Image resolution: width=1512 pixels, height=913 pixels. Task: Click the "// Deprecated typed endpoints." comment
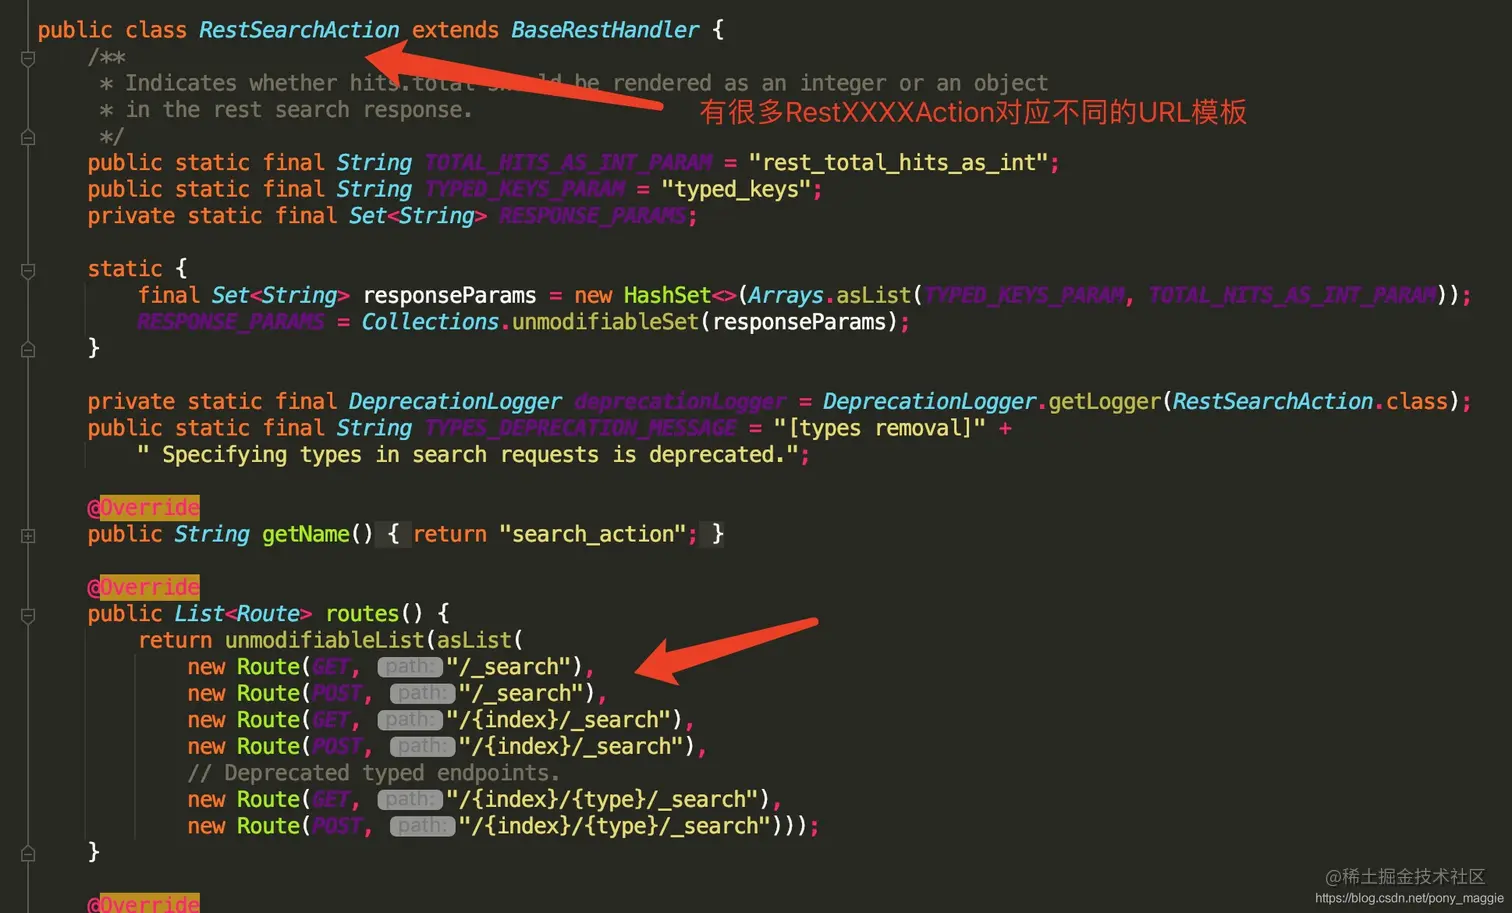[374, 773]
